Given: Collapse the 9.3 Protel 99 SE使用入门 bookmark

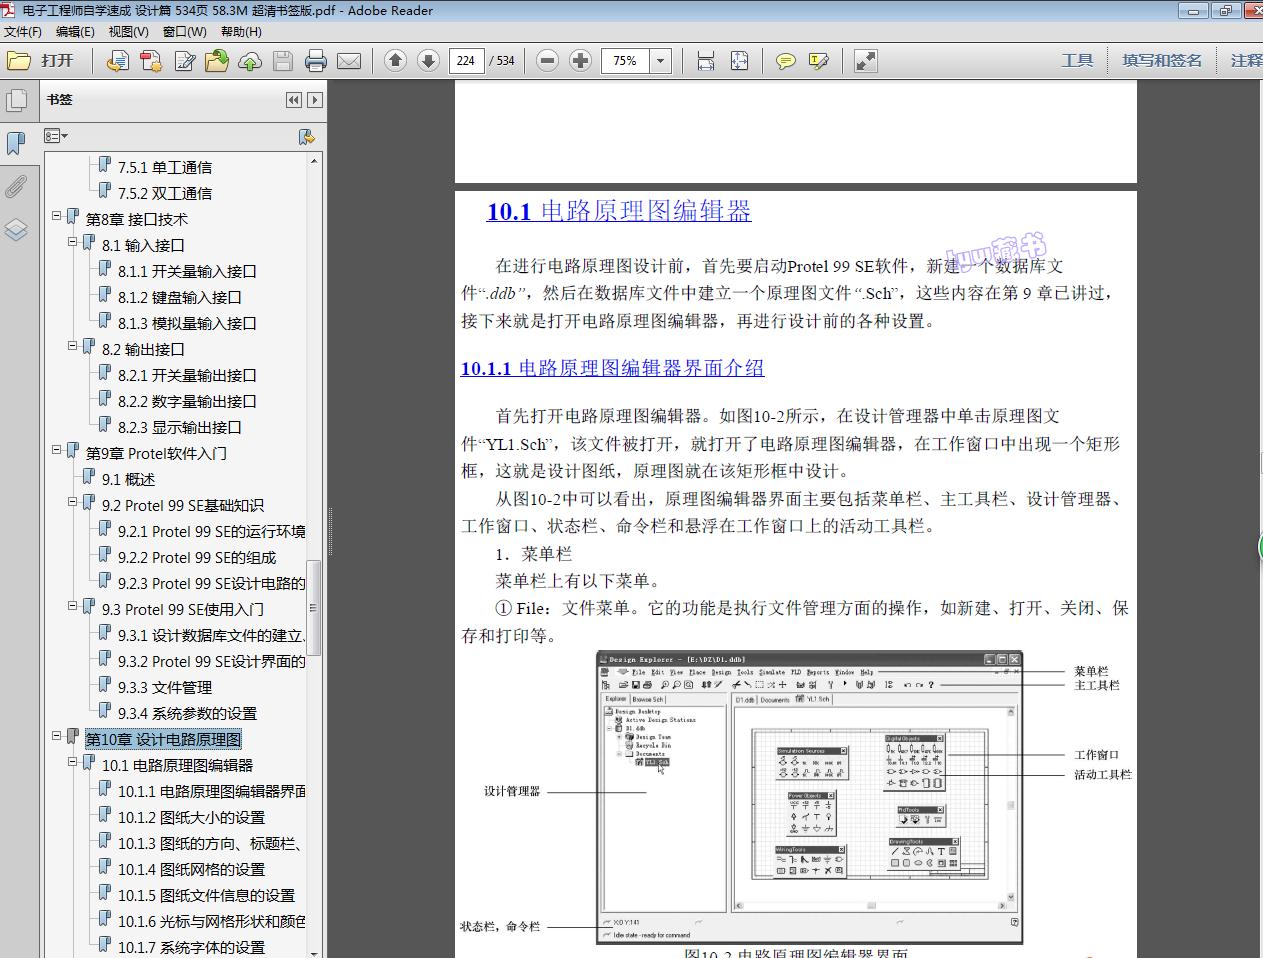Looking at the screenshot, I should point(73,606).
